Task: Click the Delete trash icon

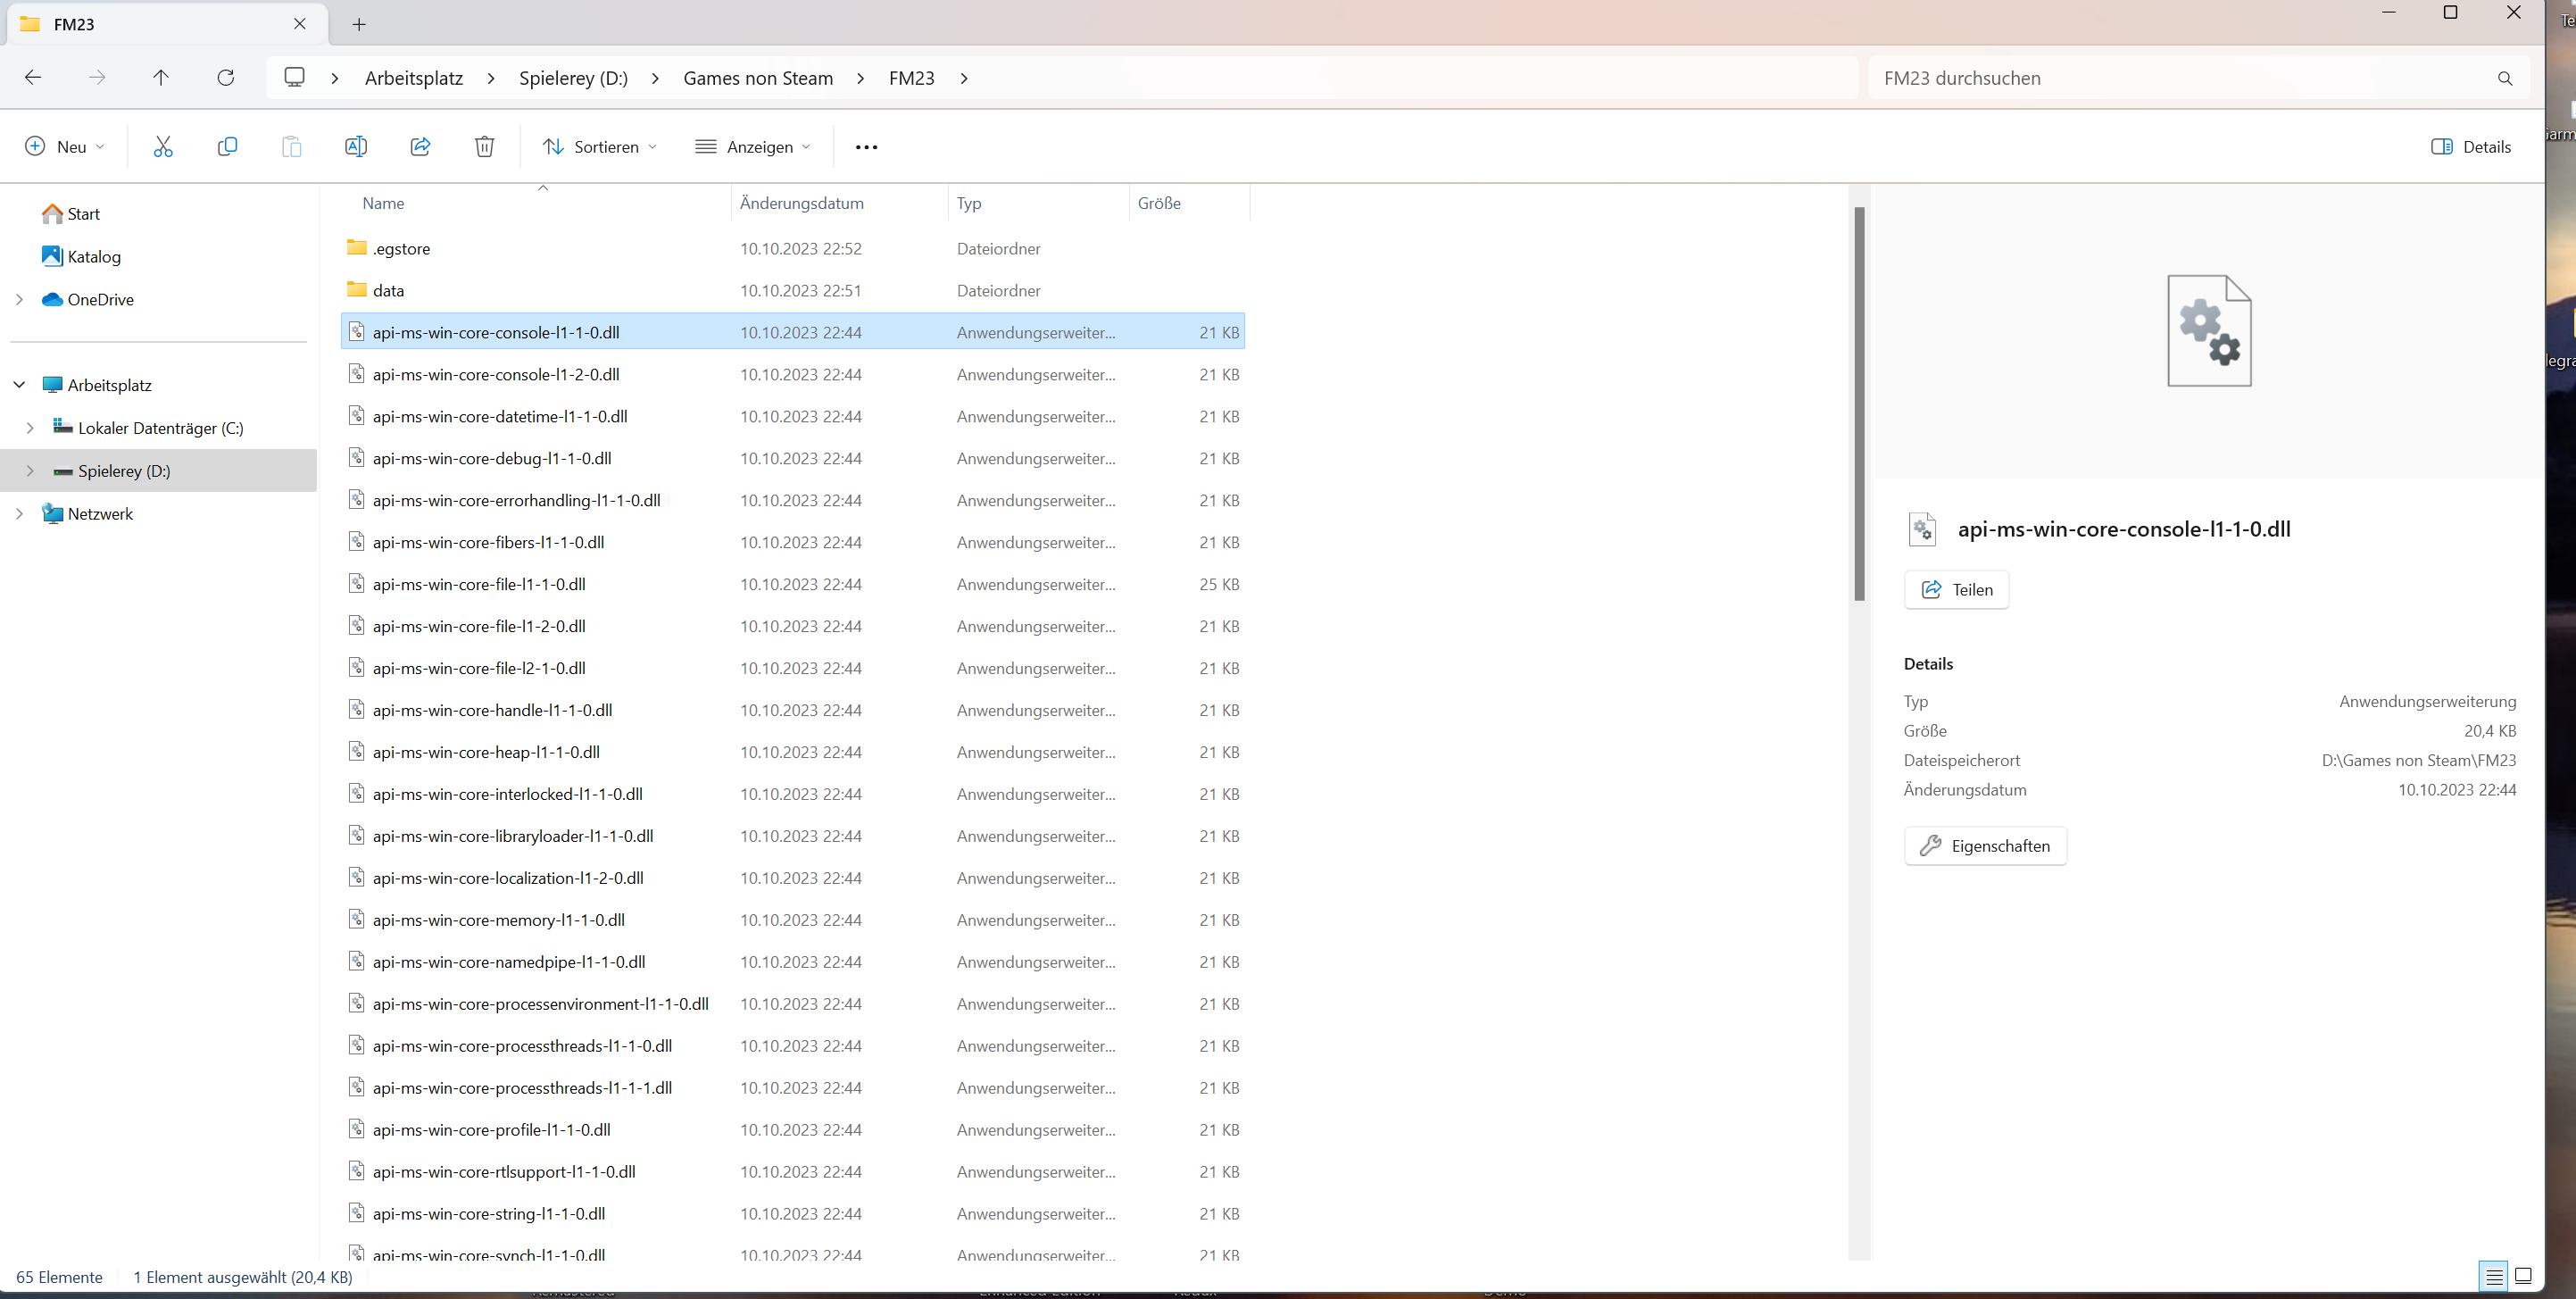Action: (x=484, y=147)
